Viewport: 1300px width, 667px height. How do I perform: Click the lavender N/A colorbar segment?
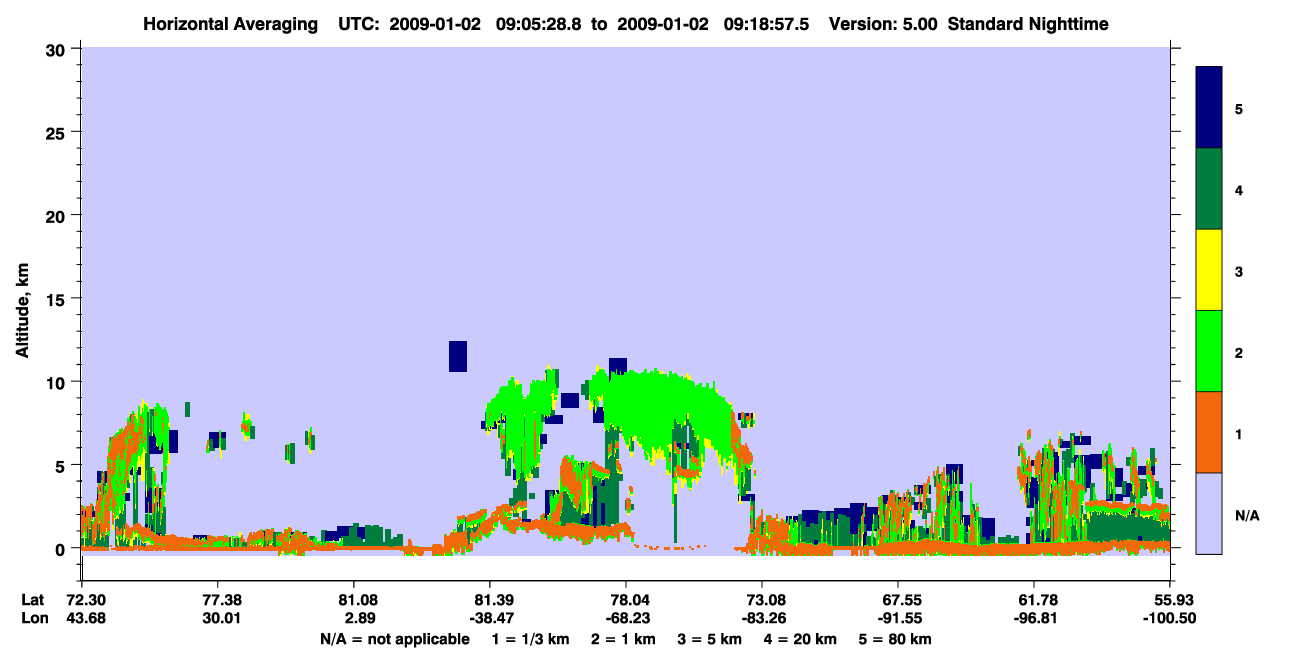click(1209, 513)
